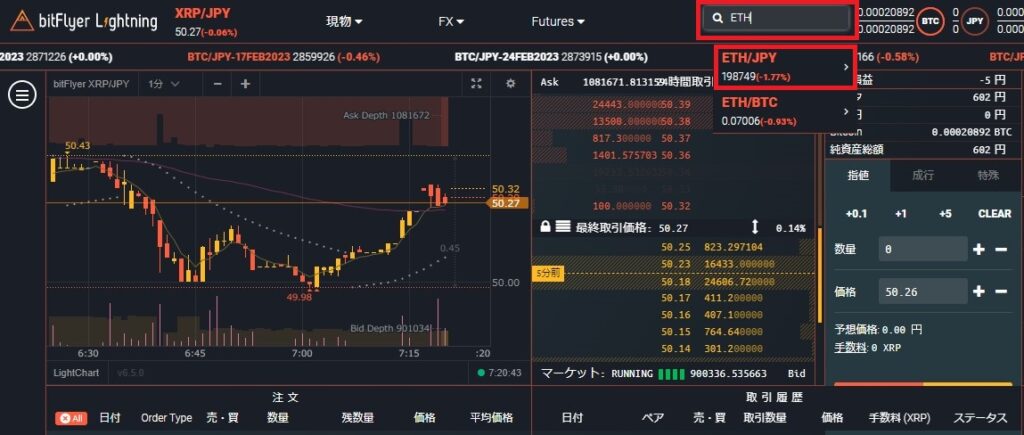Switch to the 成行 market order tab

(x=923, y=175)
